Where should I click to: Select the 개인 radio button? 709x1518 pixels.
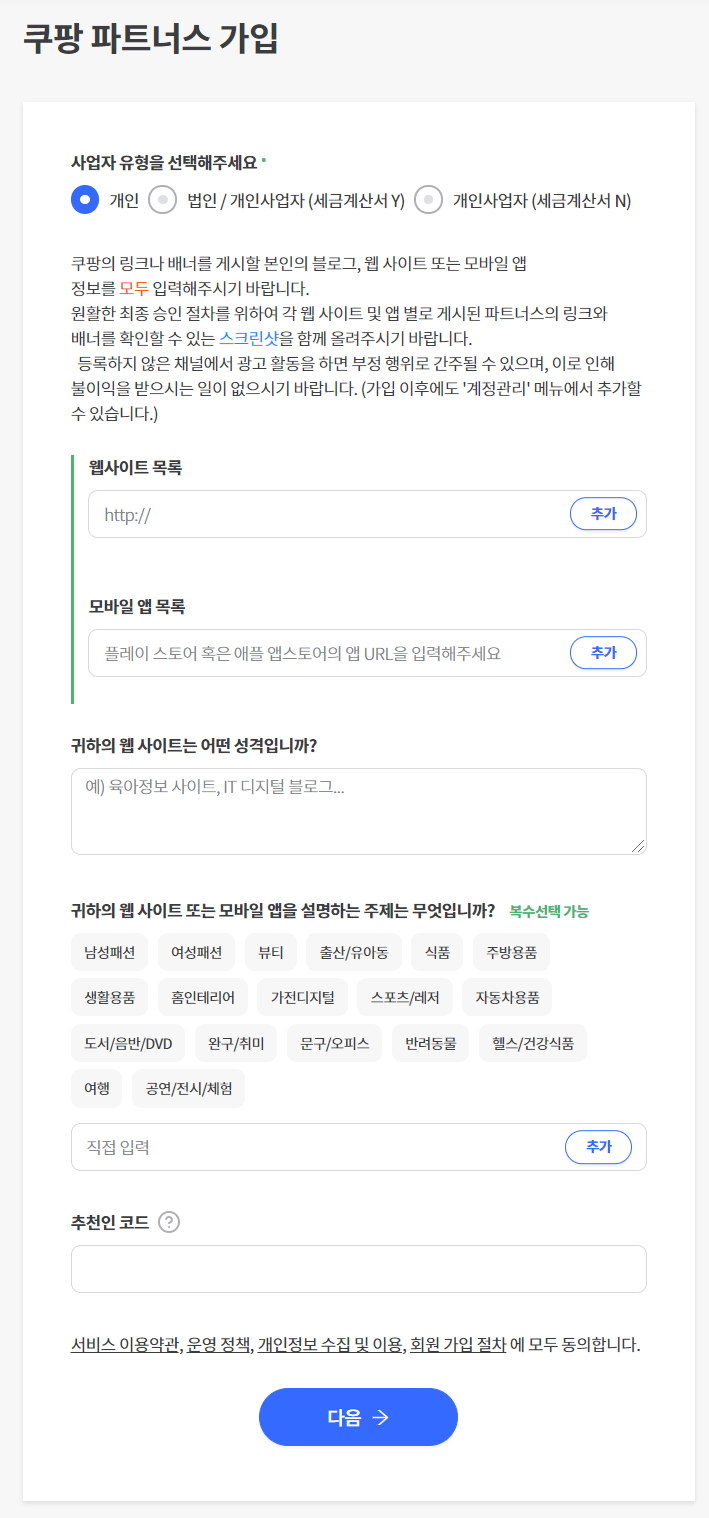pyautogui.click(x=85, y=200)
